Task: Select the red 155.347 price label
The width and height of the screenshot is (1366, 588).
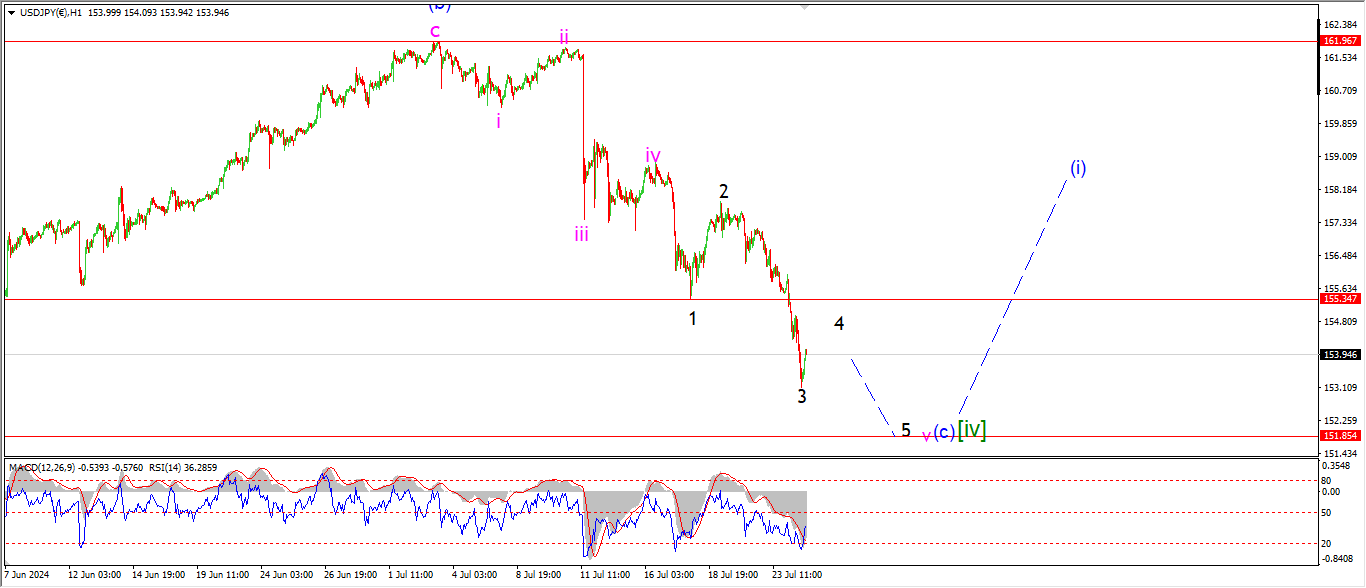Action: tap(1339, 299)
